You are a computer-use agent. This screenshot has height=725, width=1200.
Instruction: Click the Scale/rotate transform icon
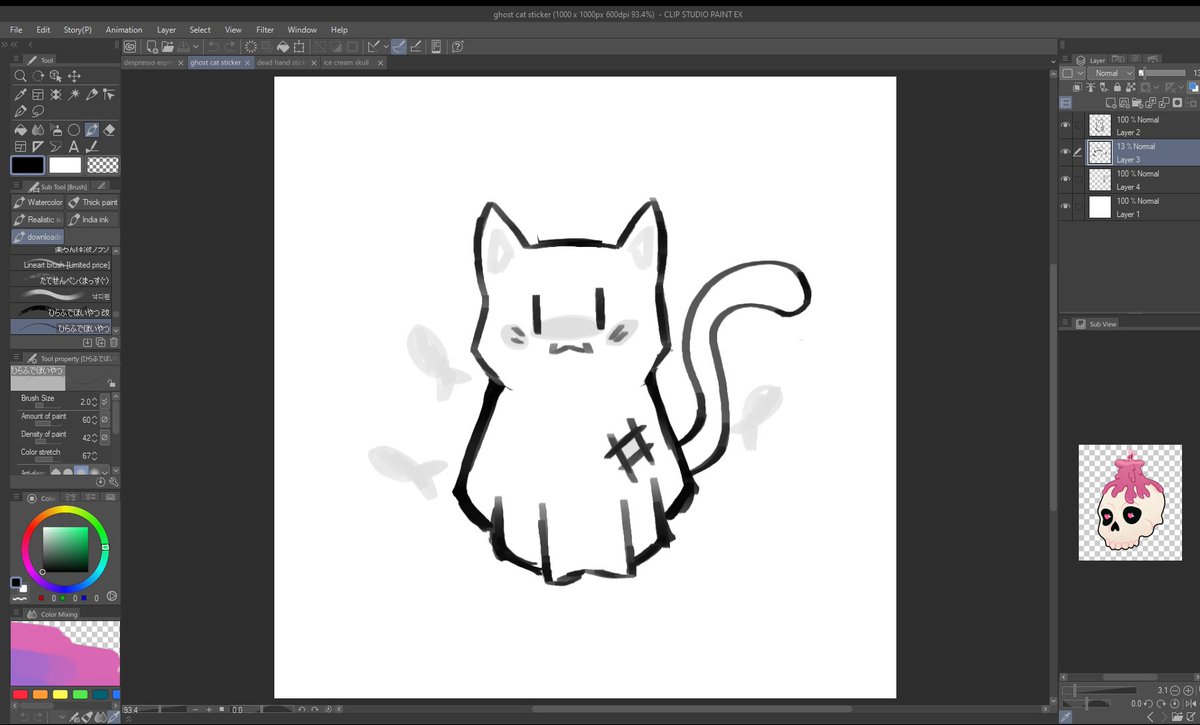[299, 46]
